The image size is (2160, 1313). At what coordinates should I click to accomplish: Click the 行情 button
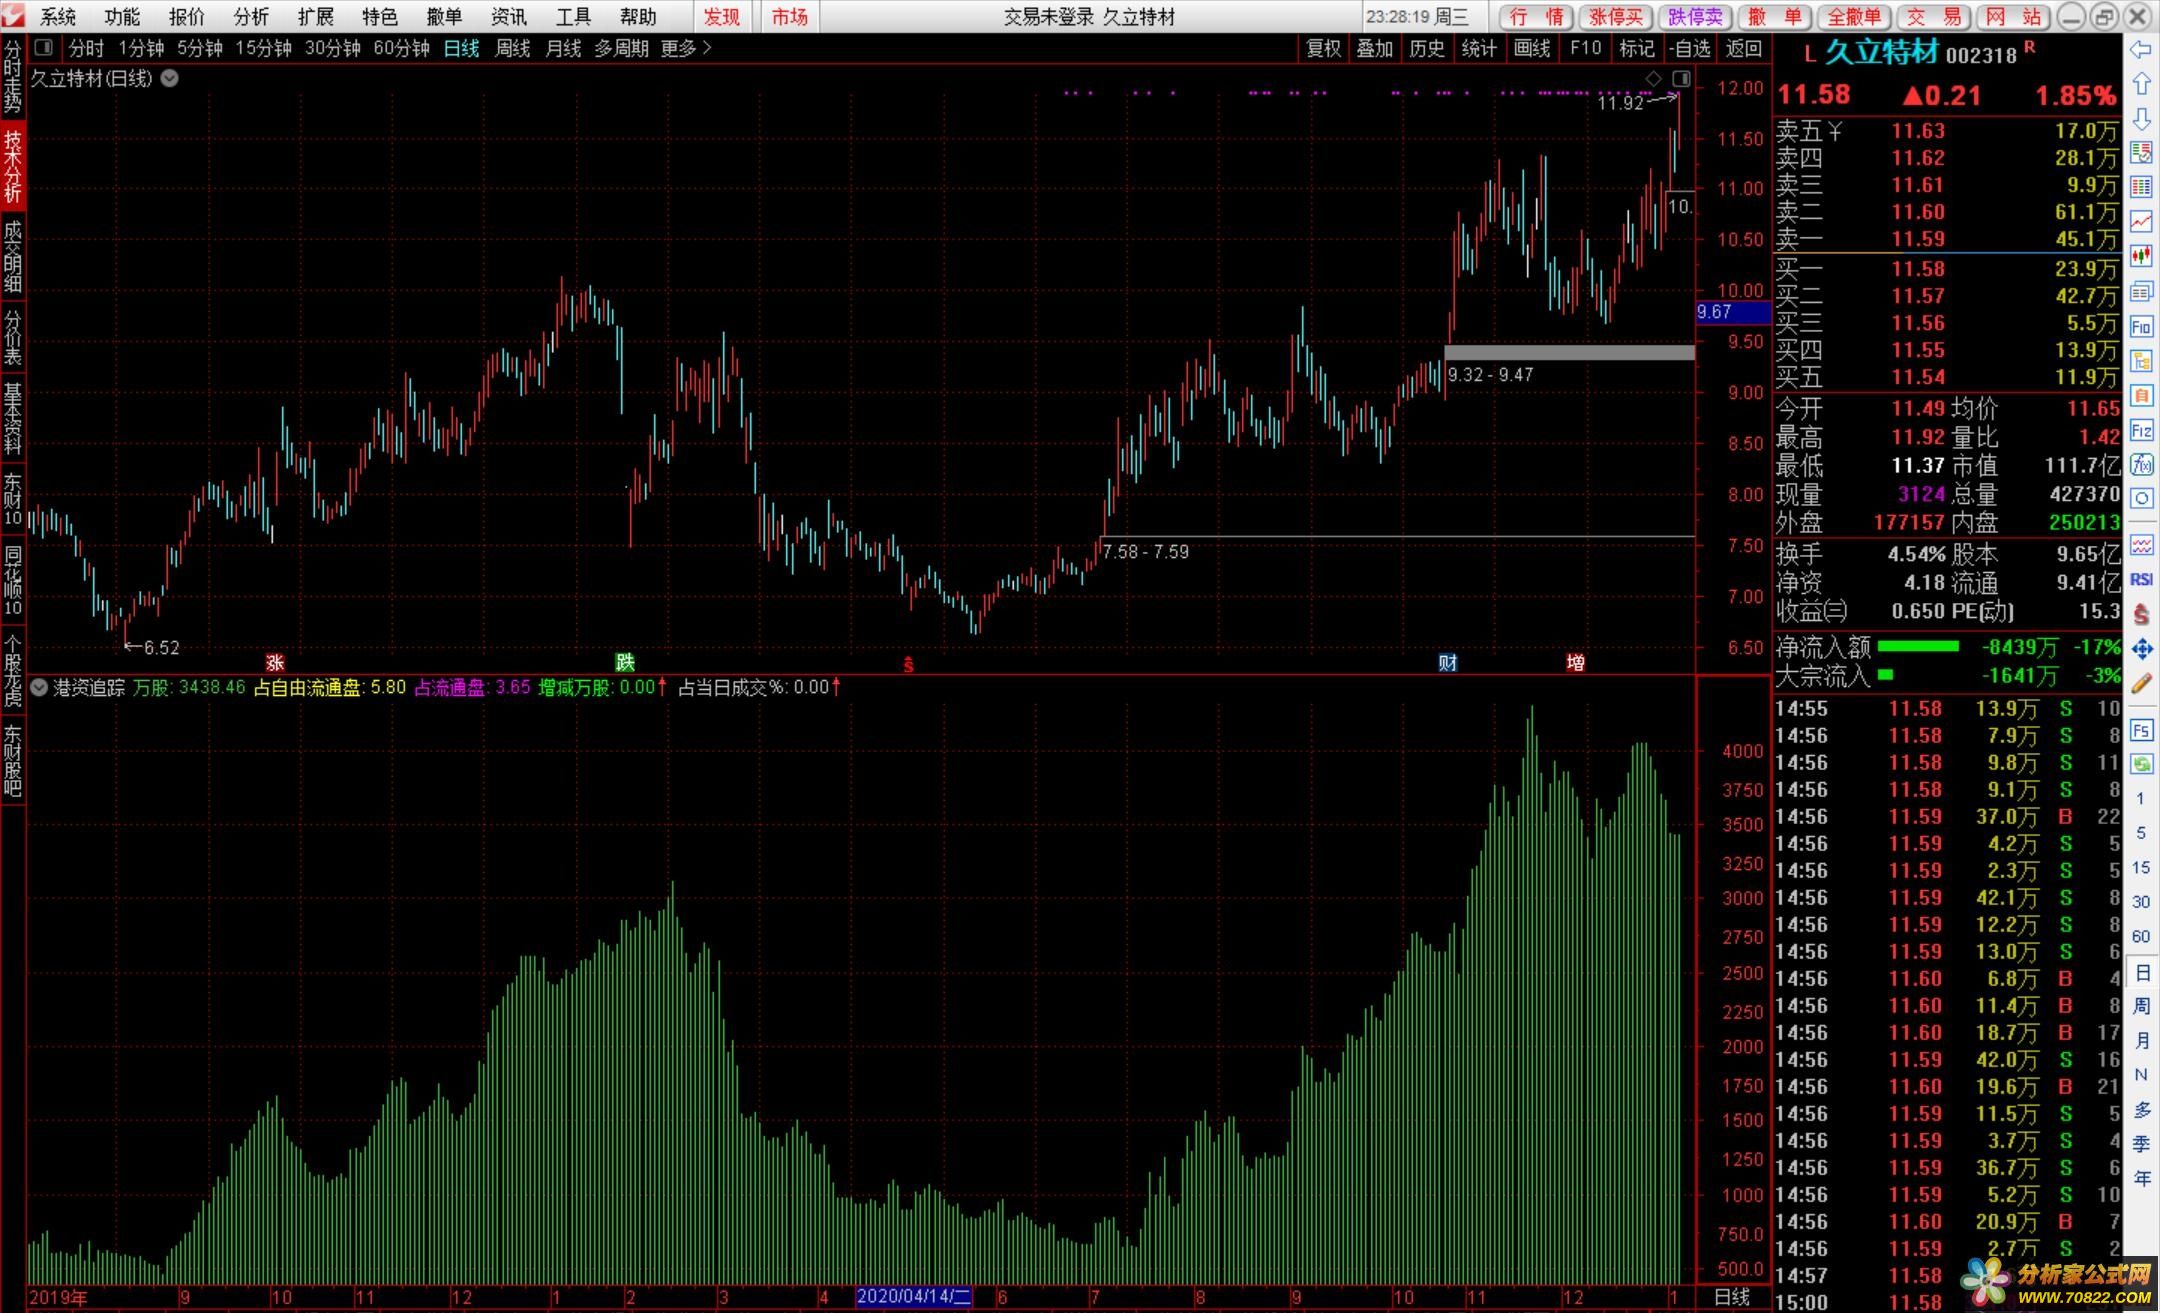(x=1537, y=17)
